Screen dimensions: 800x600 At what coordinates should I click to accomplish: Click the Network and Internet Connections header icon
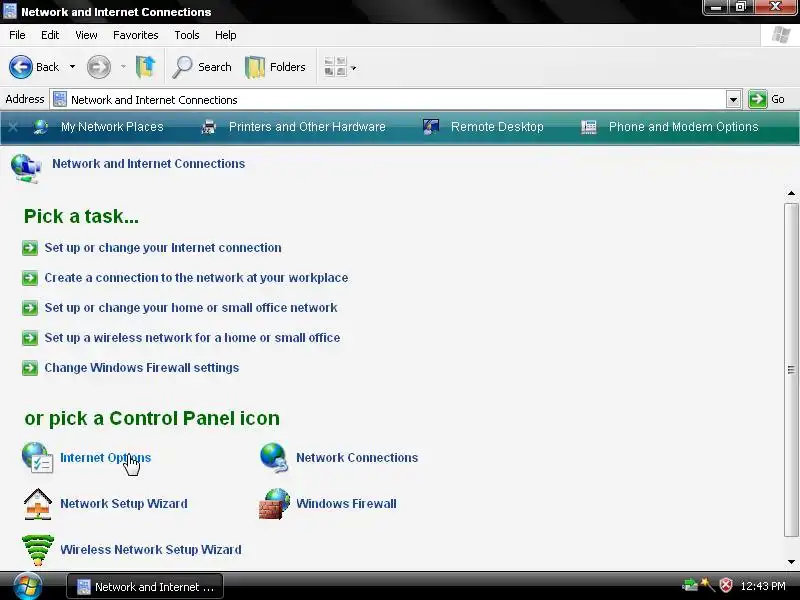coord(26,168)
